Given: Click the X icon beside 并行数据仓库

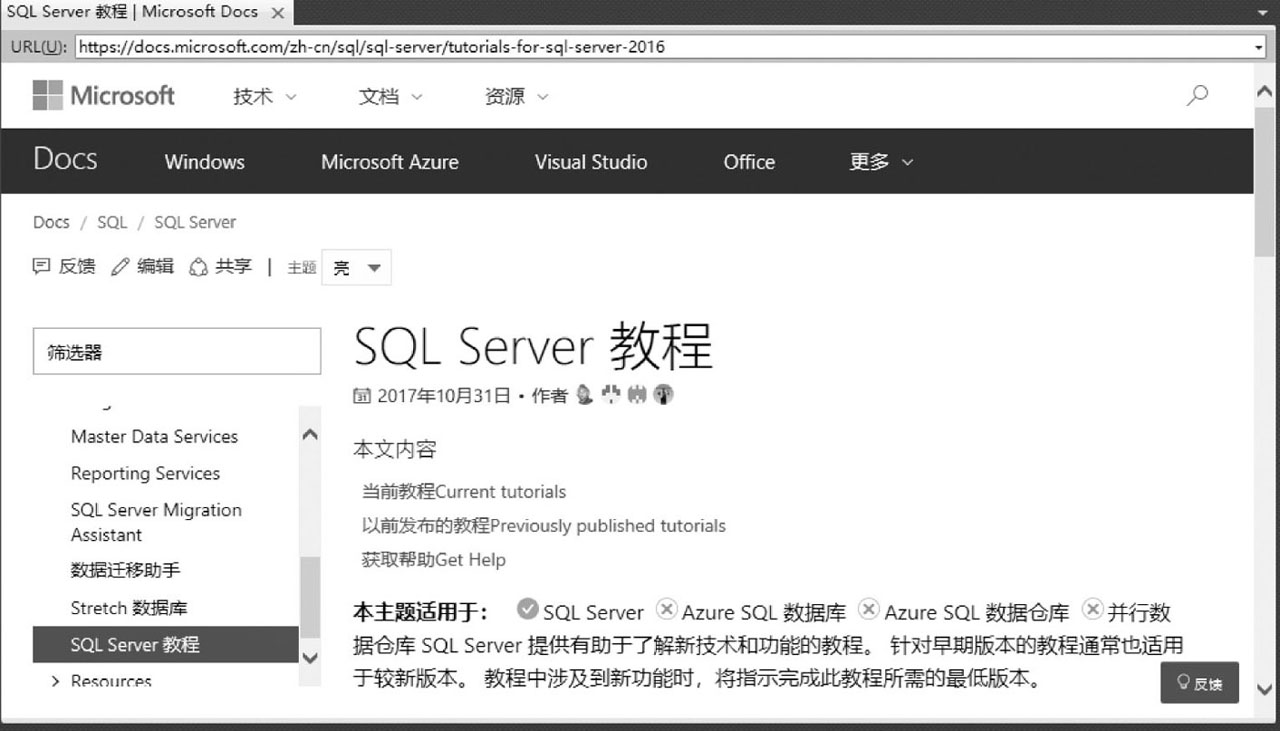Looking at the screenshot, I should pos(1092,609).
